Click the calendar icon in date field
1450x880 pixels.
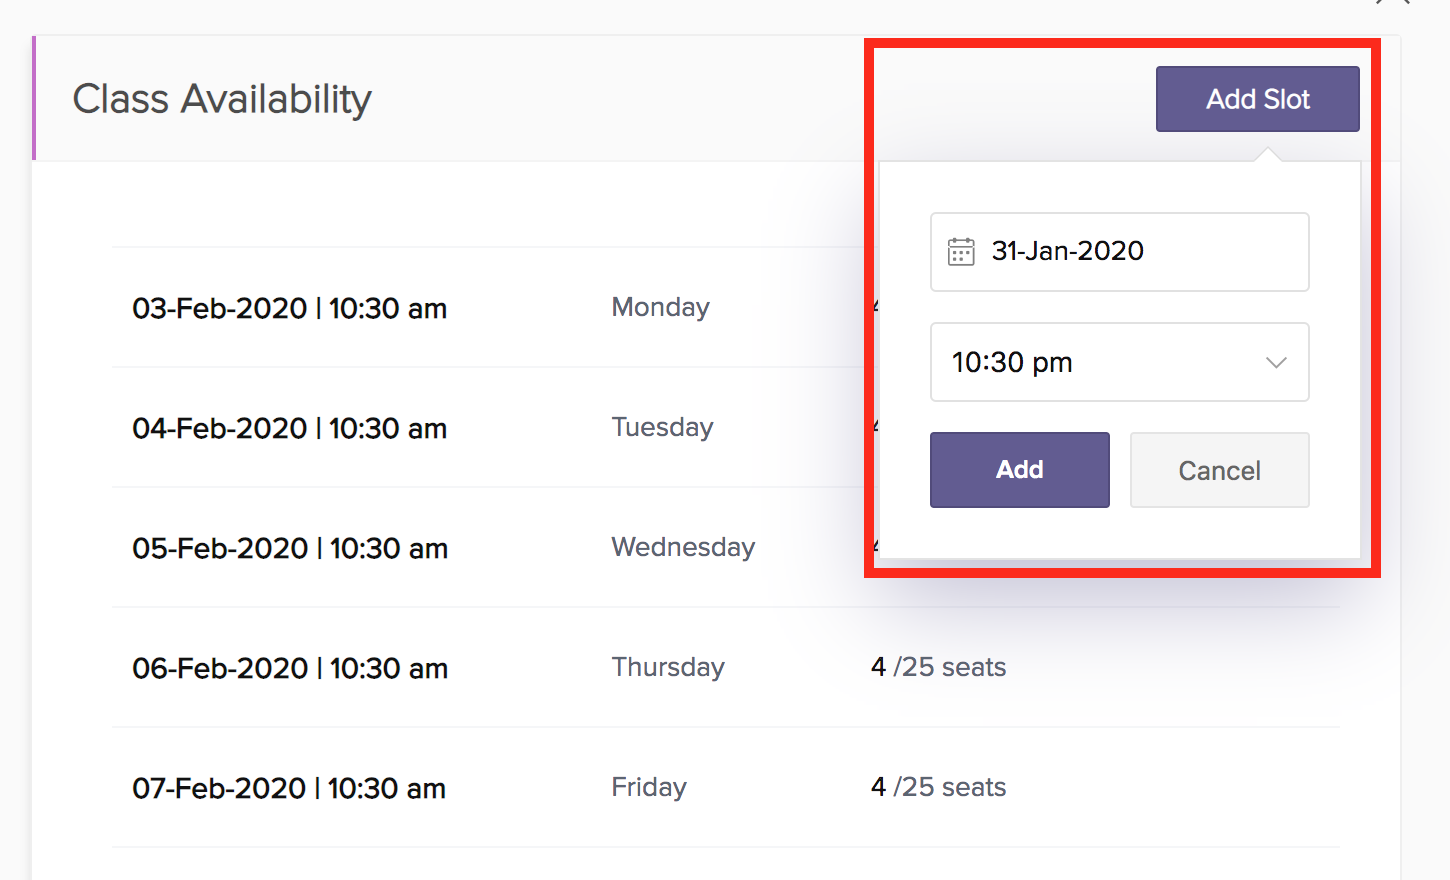coord(961,251)
